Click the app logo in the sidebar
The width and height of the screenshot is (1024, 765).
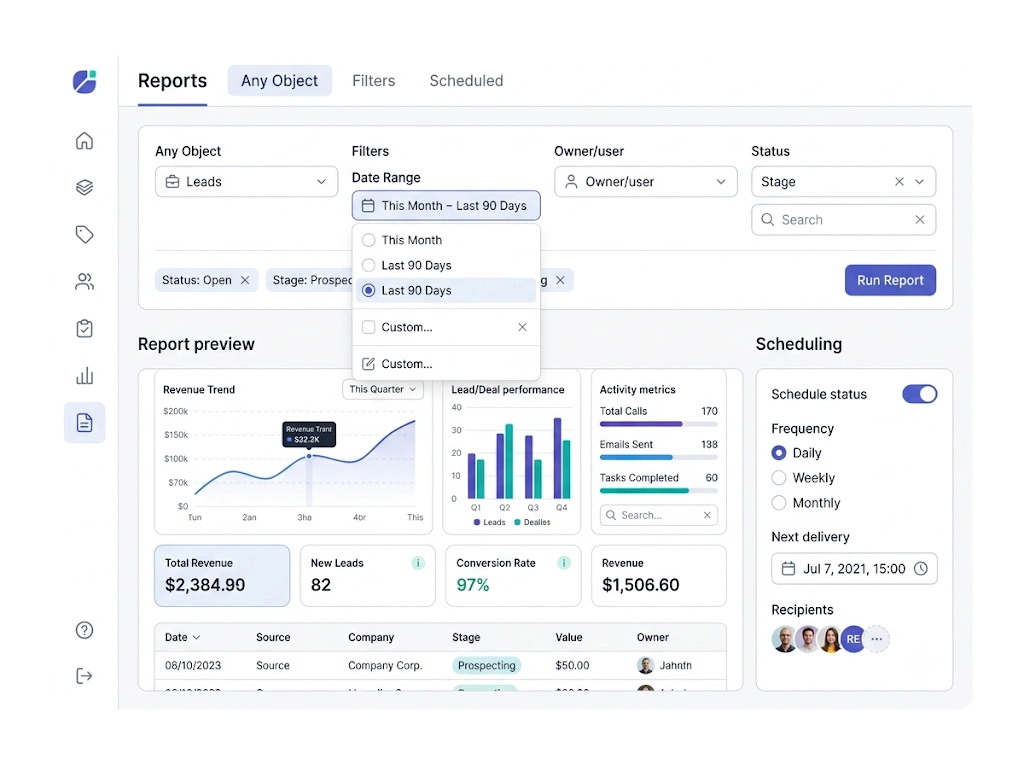tap(85, 82)
